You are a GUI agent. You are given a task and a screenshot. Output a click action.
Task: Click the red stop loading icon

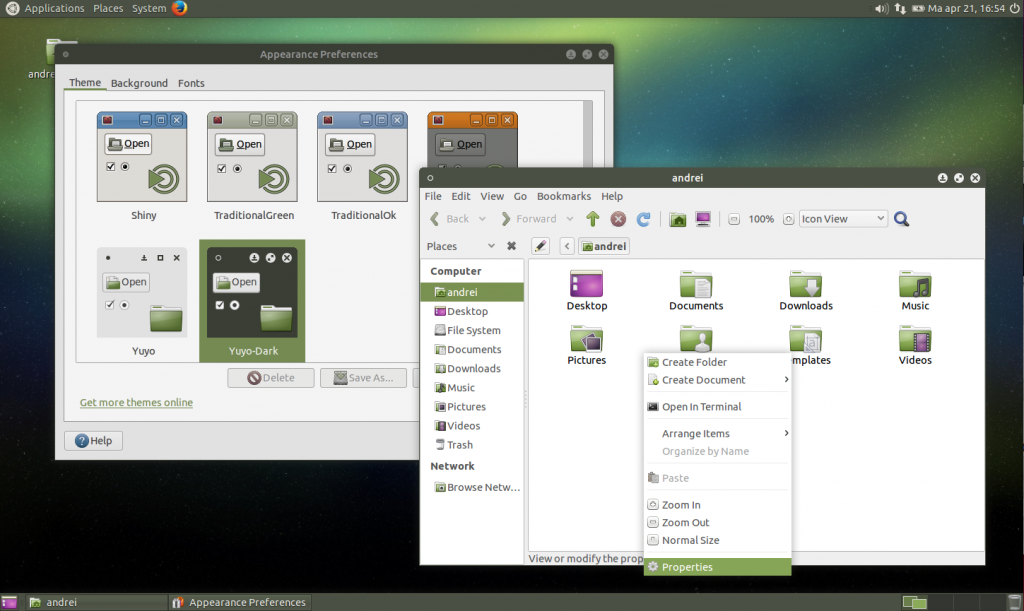click(617, 218)
